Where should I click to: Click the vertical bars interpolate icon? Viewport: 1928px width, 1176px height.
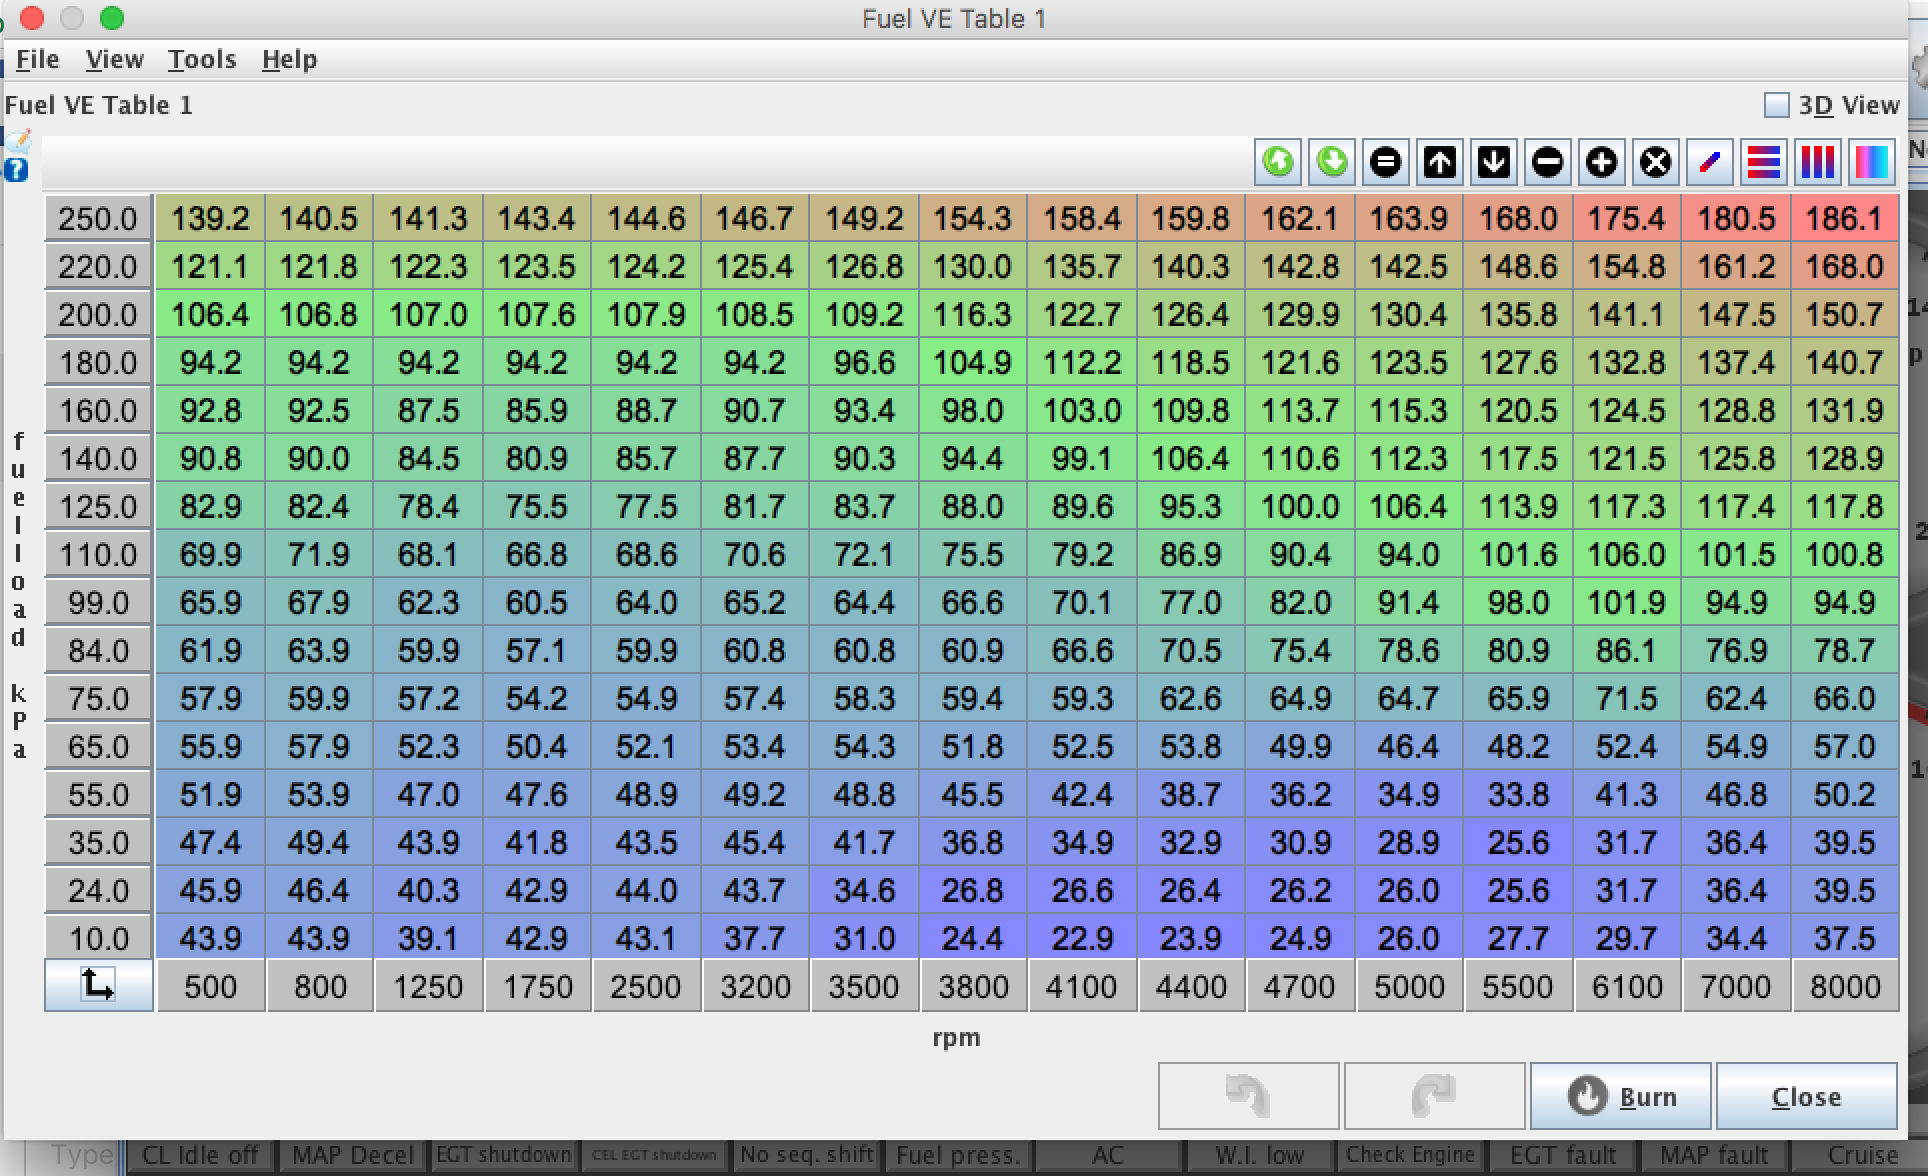1818,162
